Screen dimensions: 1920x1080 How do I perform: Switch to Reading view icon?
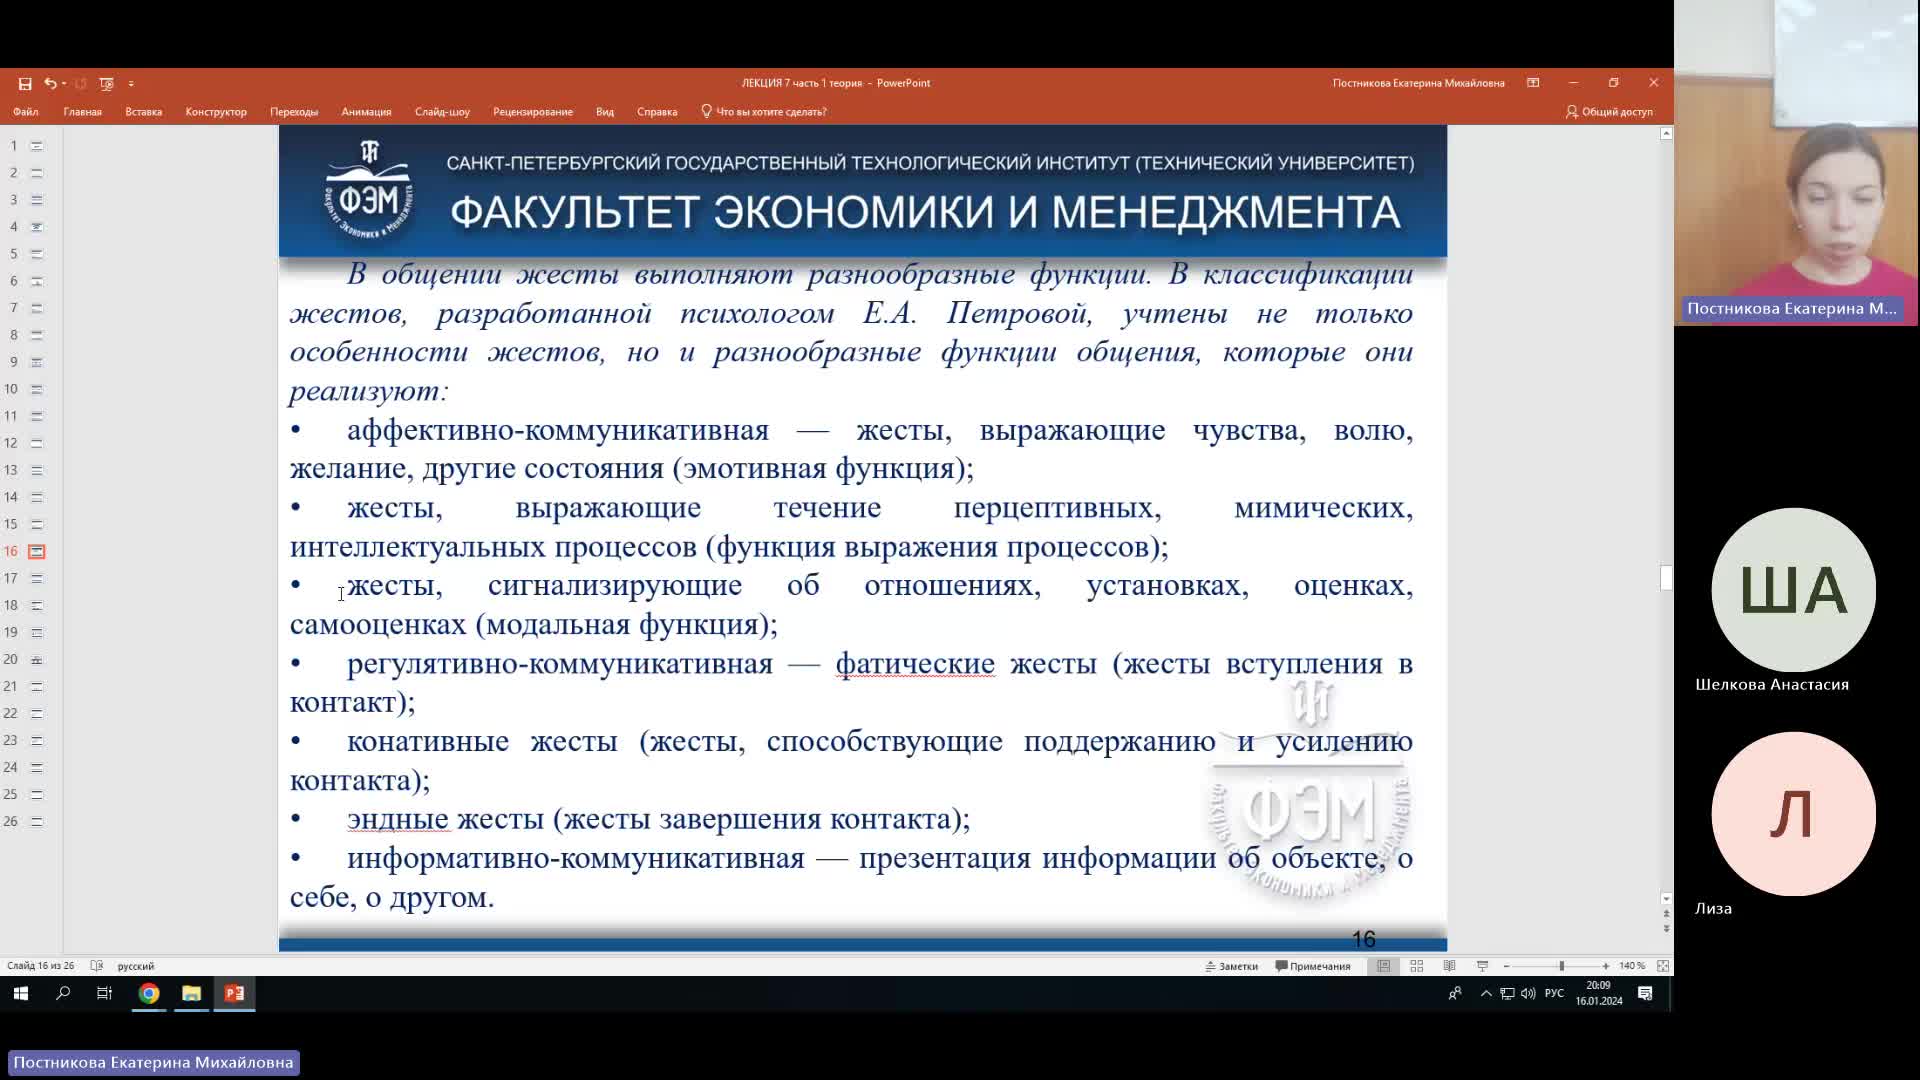1449,966
